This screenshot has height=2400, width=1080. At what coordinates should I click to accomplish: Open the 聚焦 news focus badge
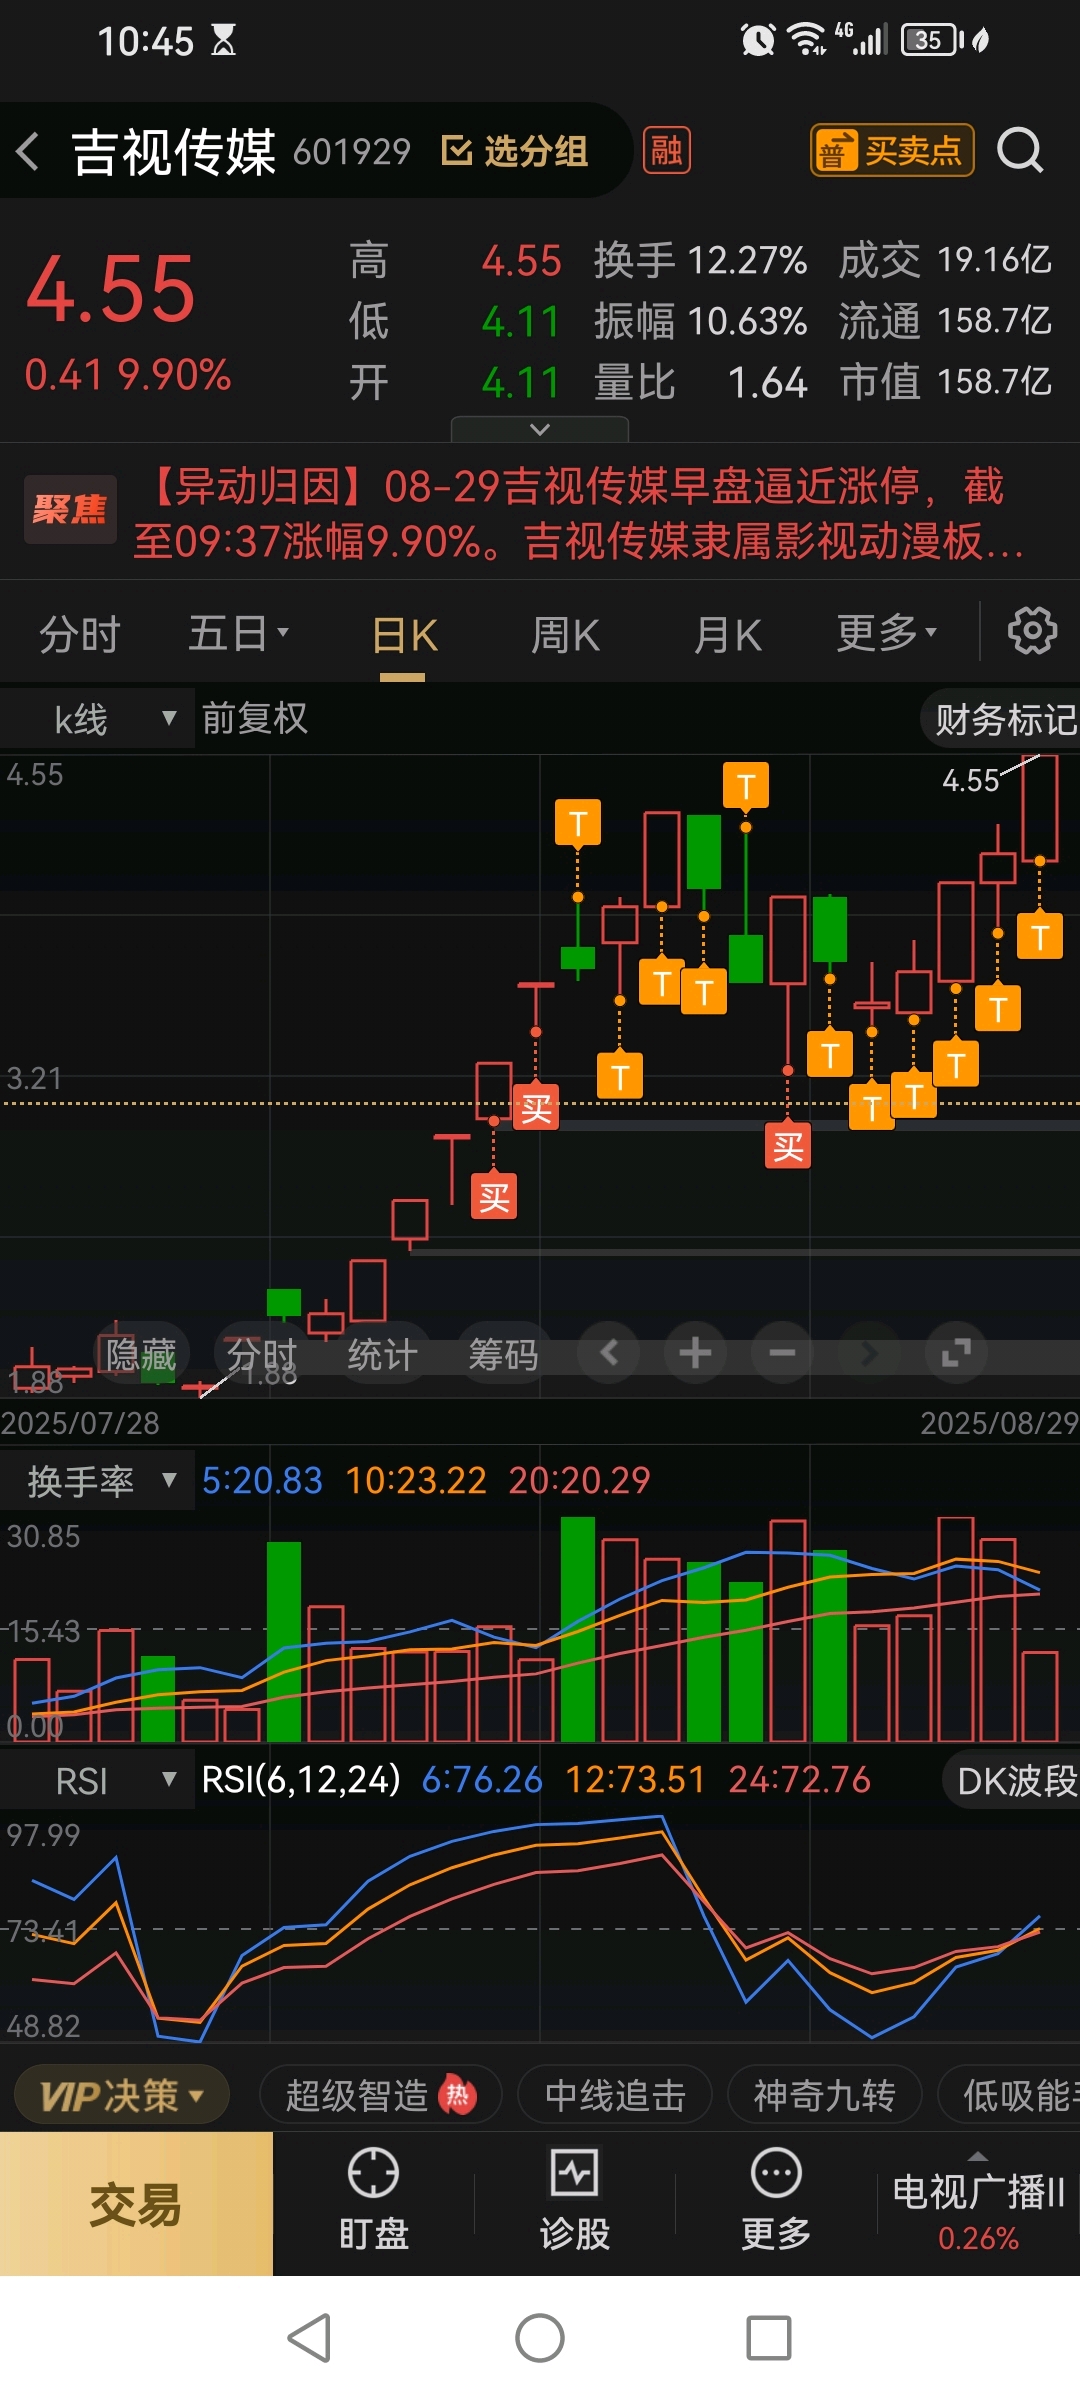(x=70, y=510)
